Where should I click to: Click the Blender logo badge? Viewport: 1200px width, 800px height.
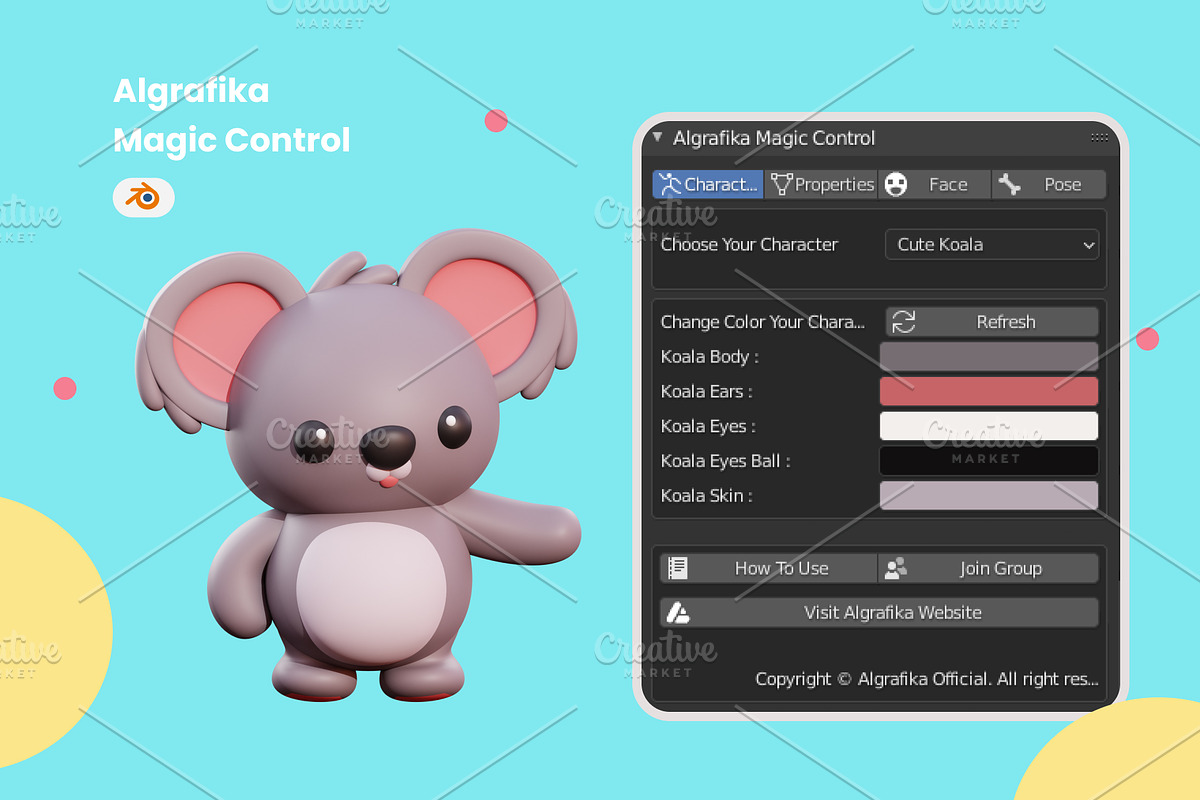144,198
